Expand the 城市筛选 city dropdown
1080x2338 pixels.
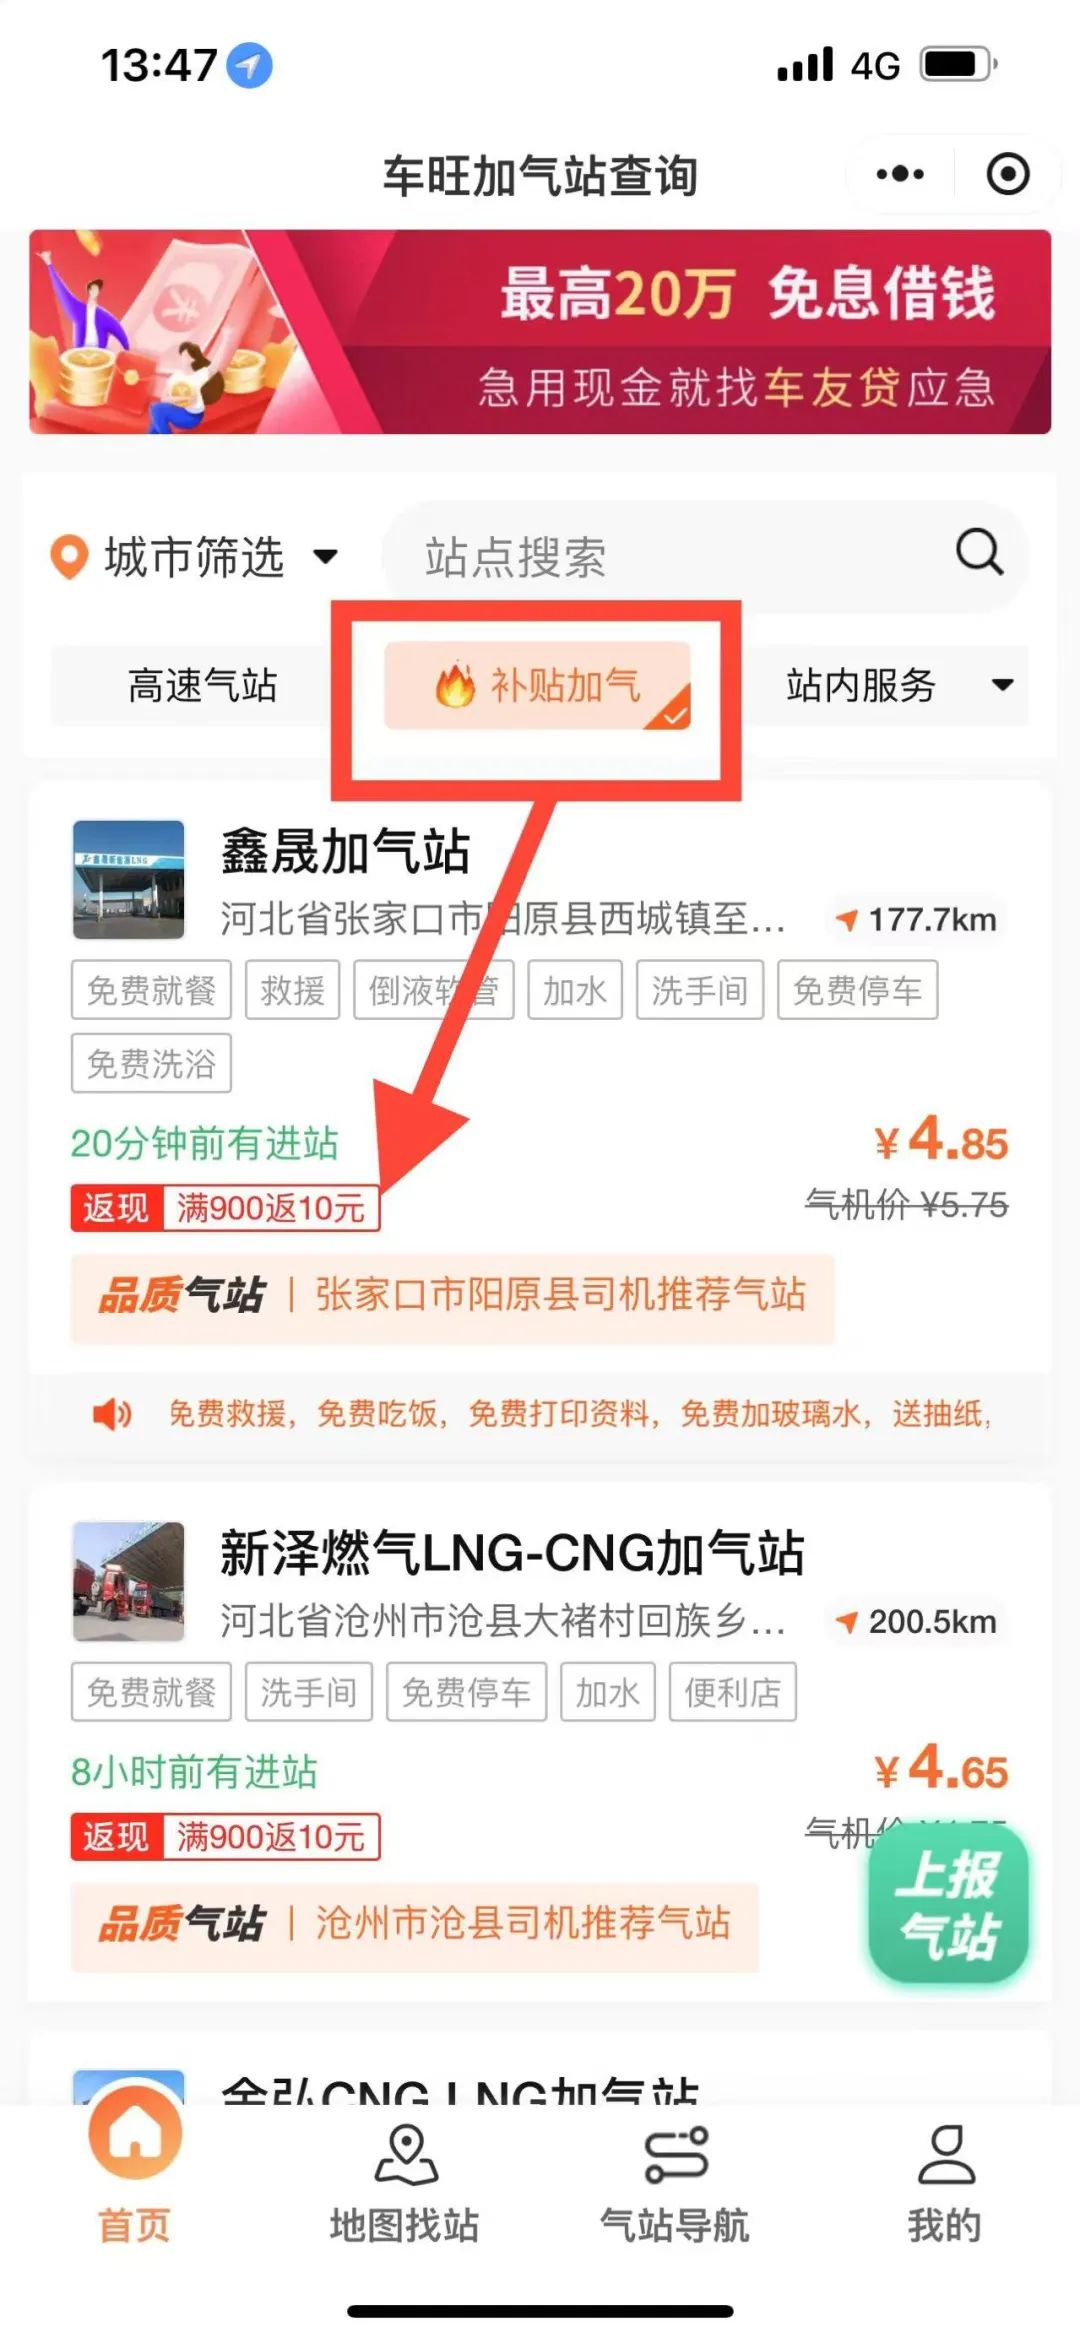pos(195,557)
